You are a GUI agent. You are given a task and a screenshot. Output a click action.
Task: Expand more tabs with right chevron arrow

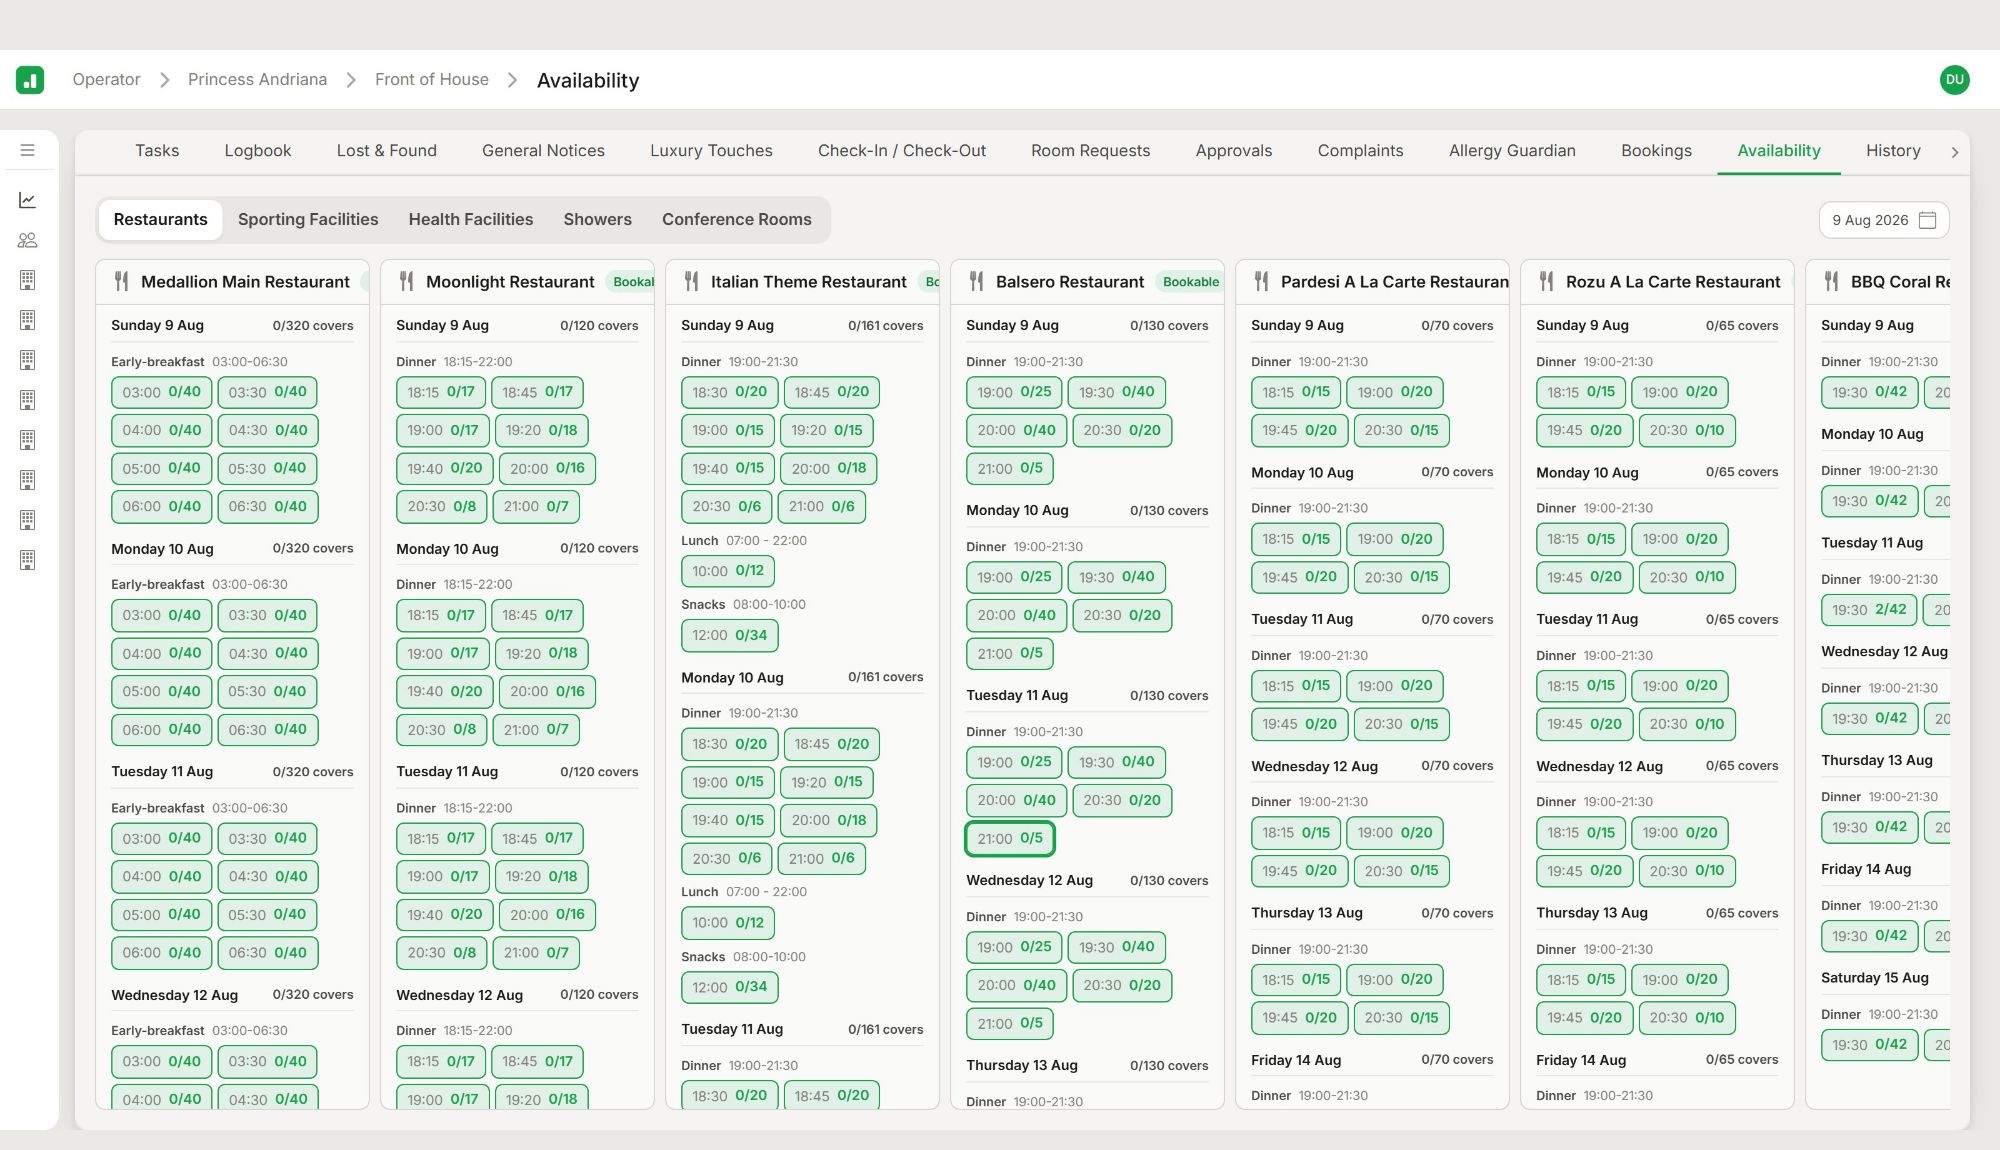1954,152
